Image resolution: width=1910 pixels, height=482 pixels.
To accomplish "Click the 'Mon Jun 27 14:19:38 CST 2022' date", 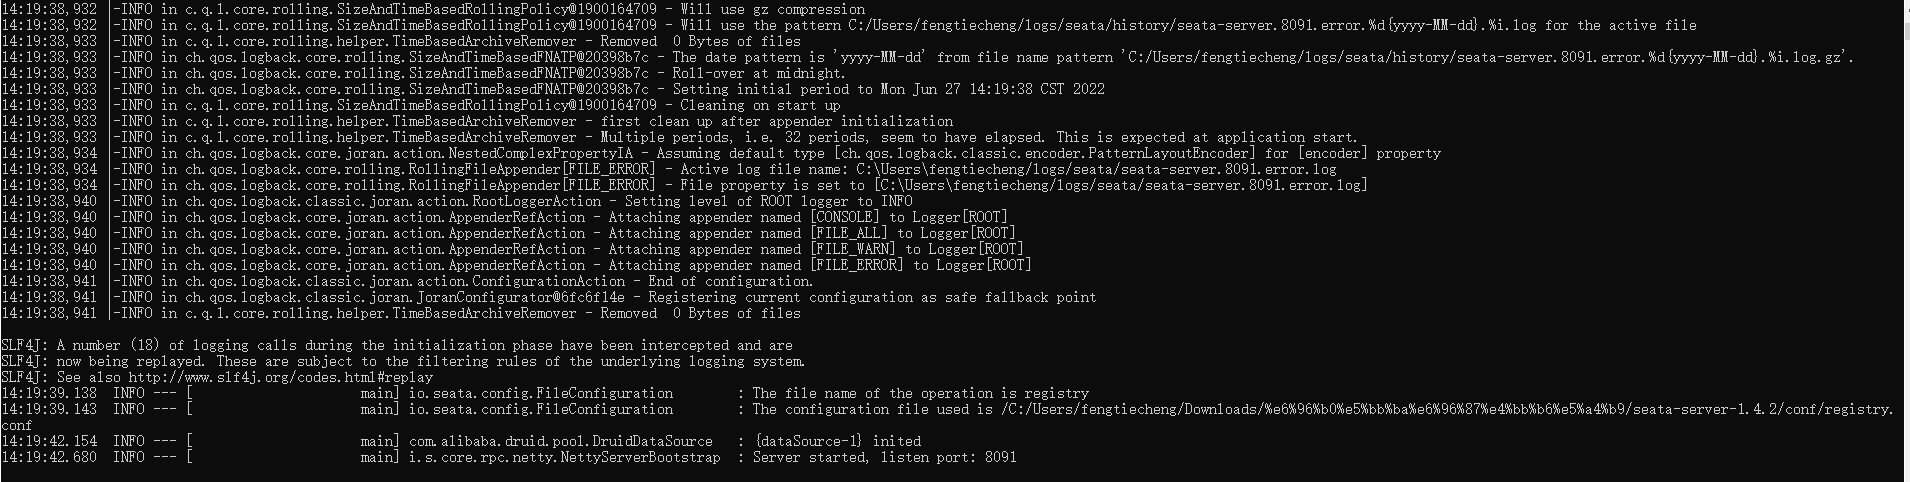I will pos(993,89).
